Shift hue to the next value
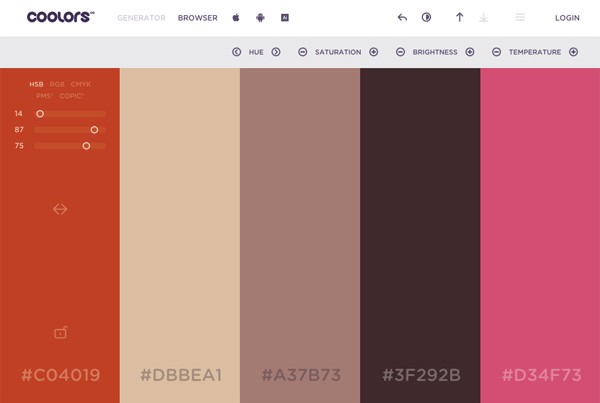Image resolution: width=600 pixels, height=403 pixels. point(276,52)
